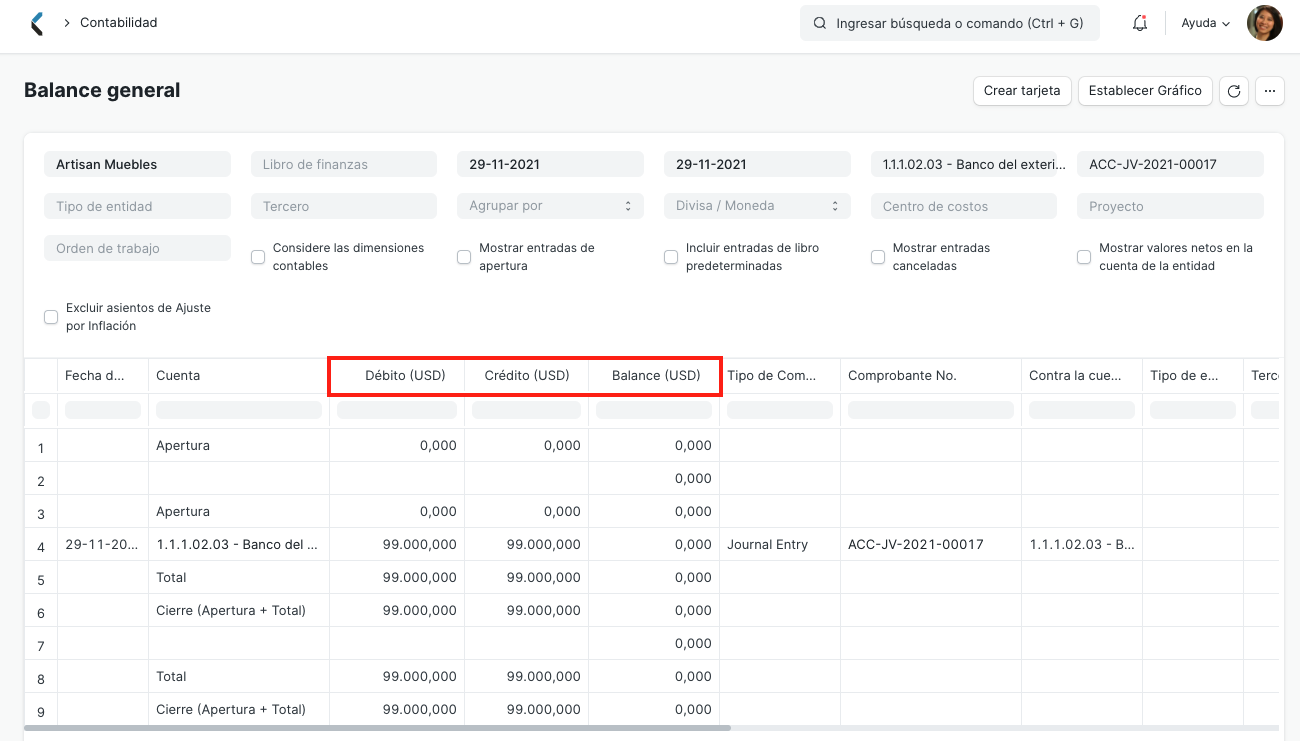This screenshot has height=741, width=1300.
Task: Check Incluir entradas de libro predeterminadas
Action: (671, 257)
